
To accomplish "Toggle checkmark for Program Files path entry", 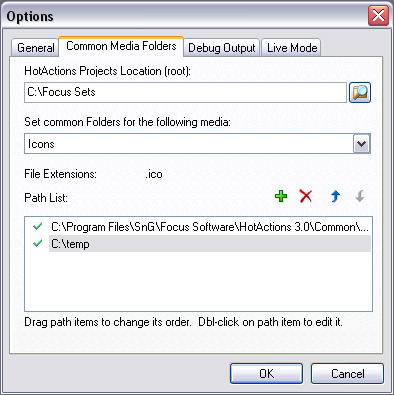I will pyautogui.click(x=38, y=227).
